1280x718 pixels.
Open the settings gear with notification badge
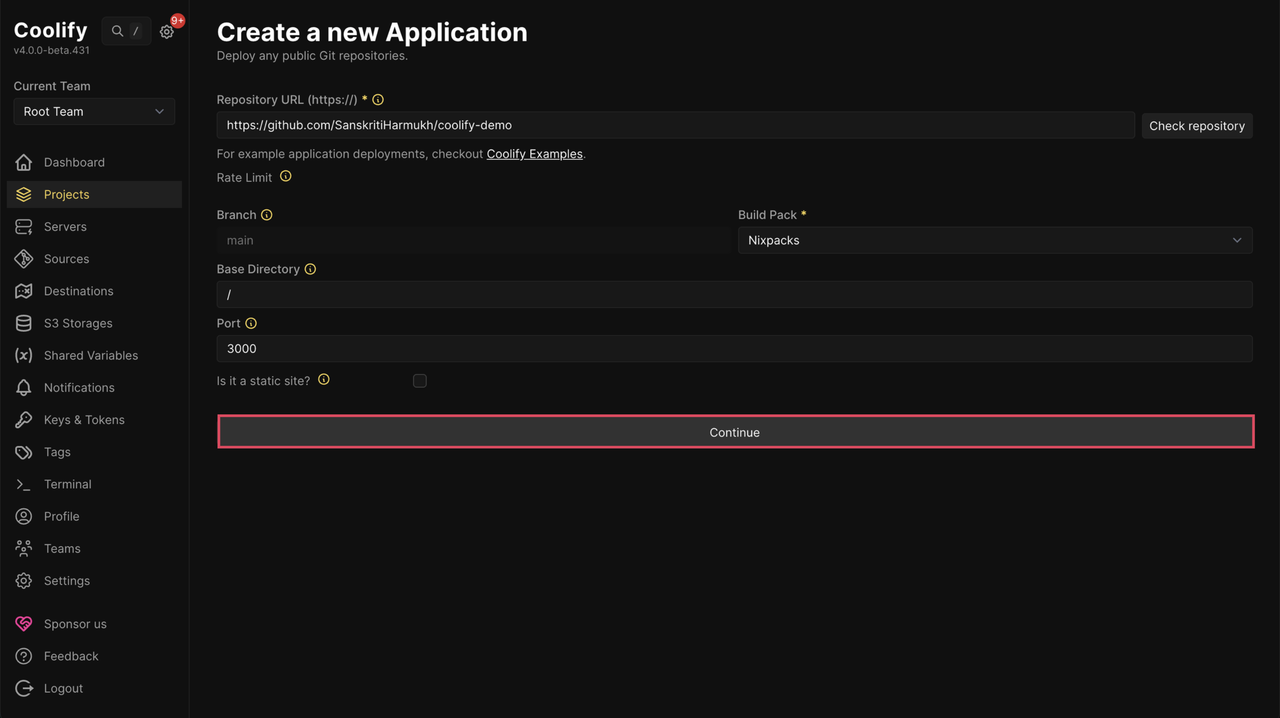(x=167, y=32)
